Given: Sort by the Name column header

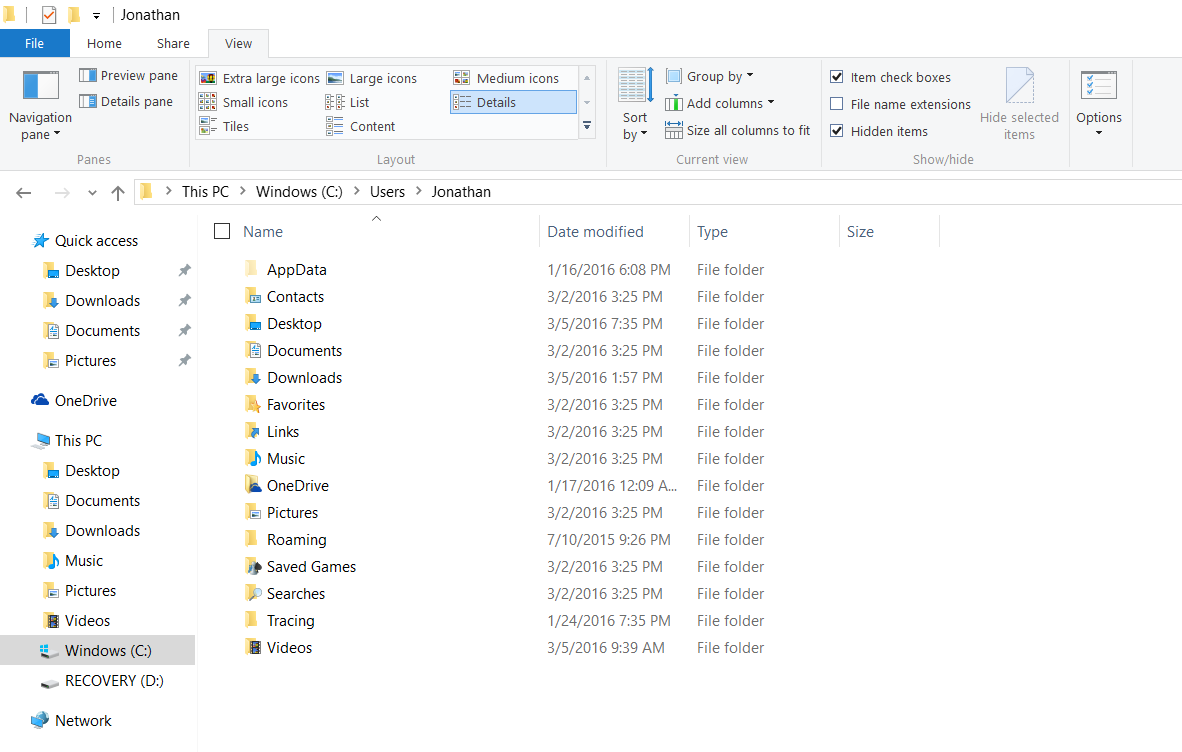Looking at the screenshot, I should click(262, 232).
